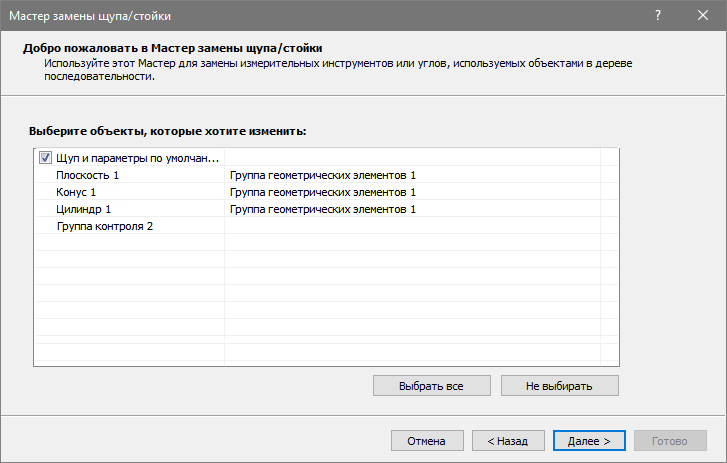The height and width of the screenshot is (463, 727).
Task: Cancel the wizard with Отмена
Action: (427, 440)
